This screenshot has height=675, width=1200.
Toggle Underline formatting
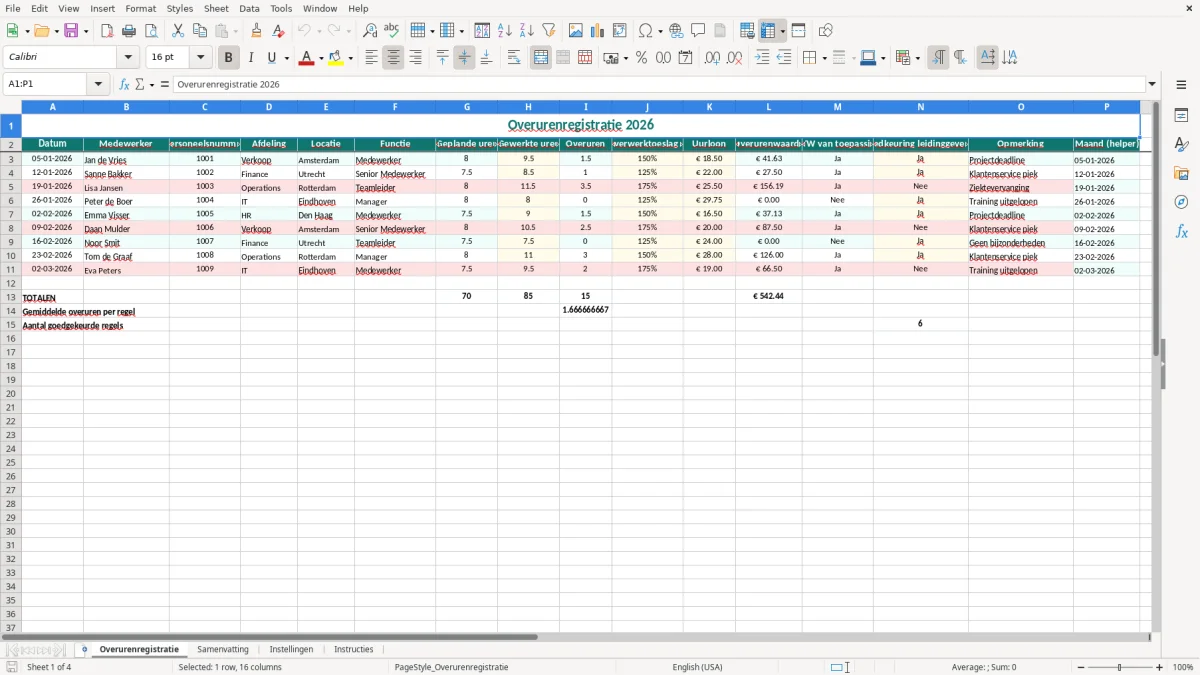coord(272,58)
